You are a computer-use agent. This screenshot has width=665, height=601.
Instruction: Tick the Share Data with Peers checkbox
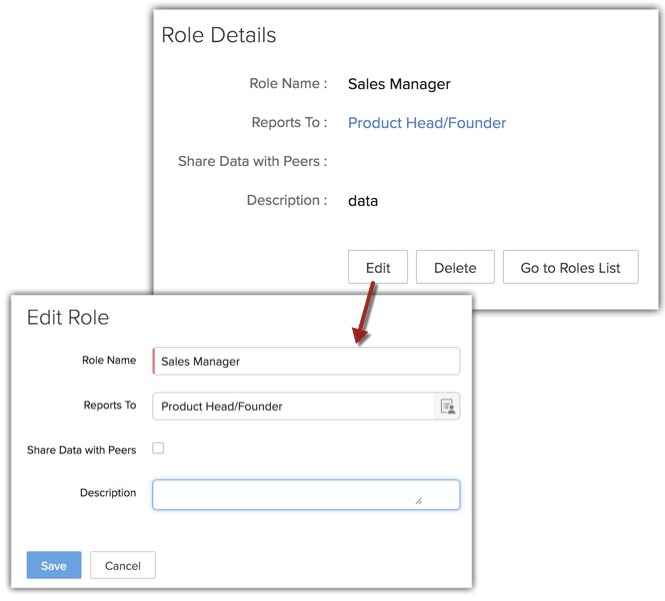pos(158,448)
